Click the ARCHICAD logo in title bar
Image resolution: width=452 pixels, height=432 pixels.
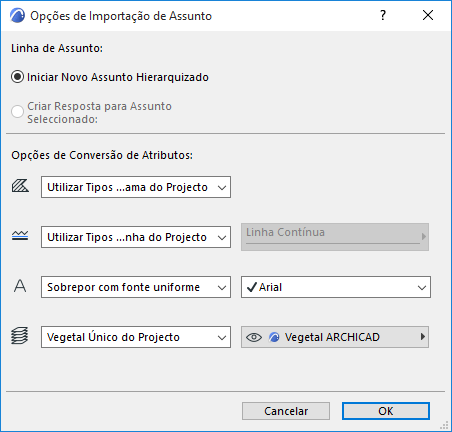[17, 15]
